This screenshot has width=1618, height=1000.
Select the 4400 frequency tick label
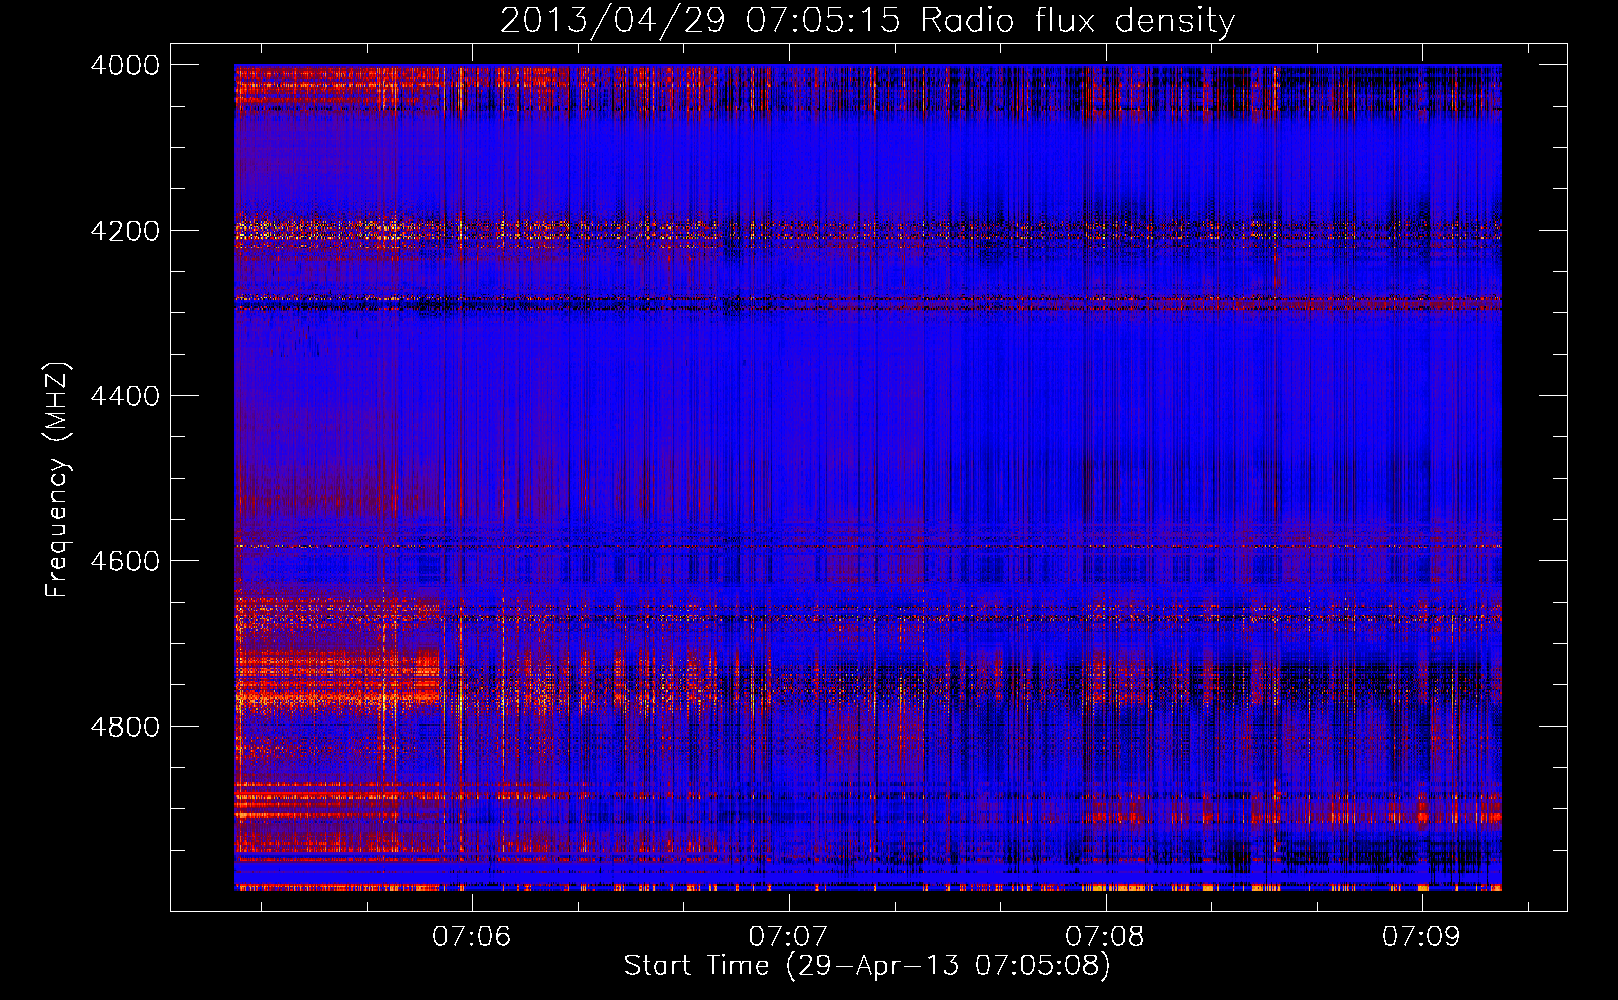[x=125, y=396]
